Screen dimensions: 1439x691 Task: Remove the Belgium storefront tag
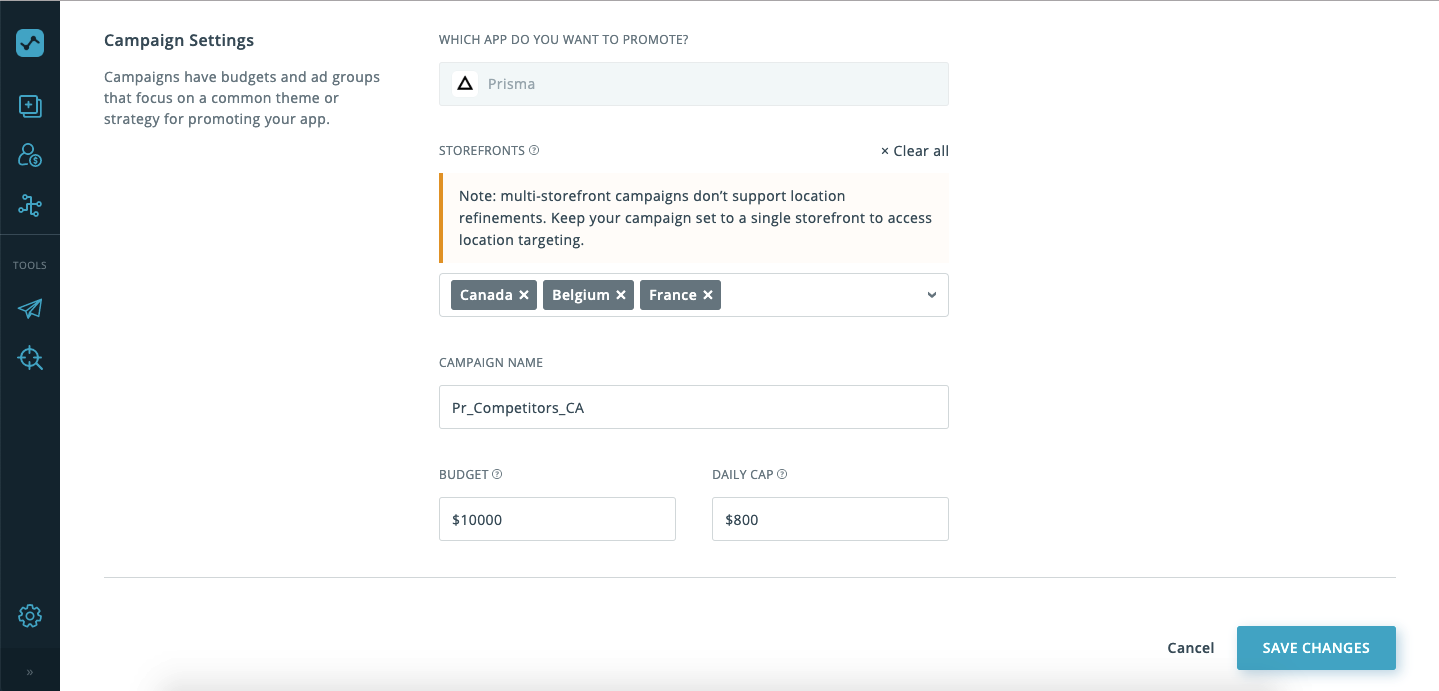621,295
